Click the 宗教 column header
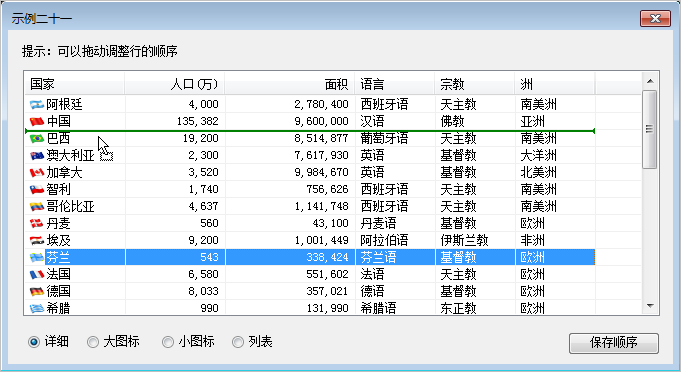This screenshot has height=372, width=681. pyautogui.click(x=475, y=84)
